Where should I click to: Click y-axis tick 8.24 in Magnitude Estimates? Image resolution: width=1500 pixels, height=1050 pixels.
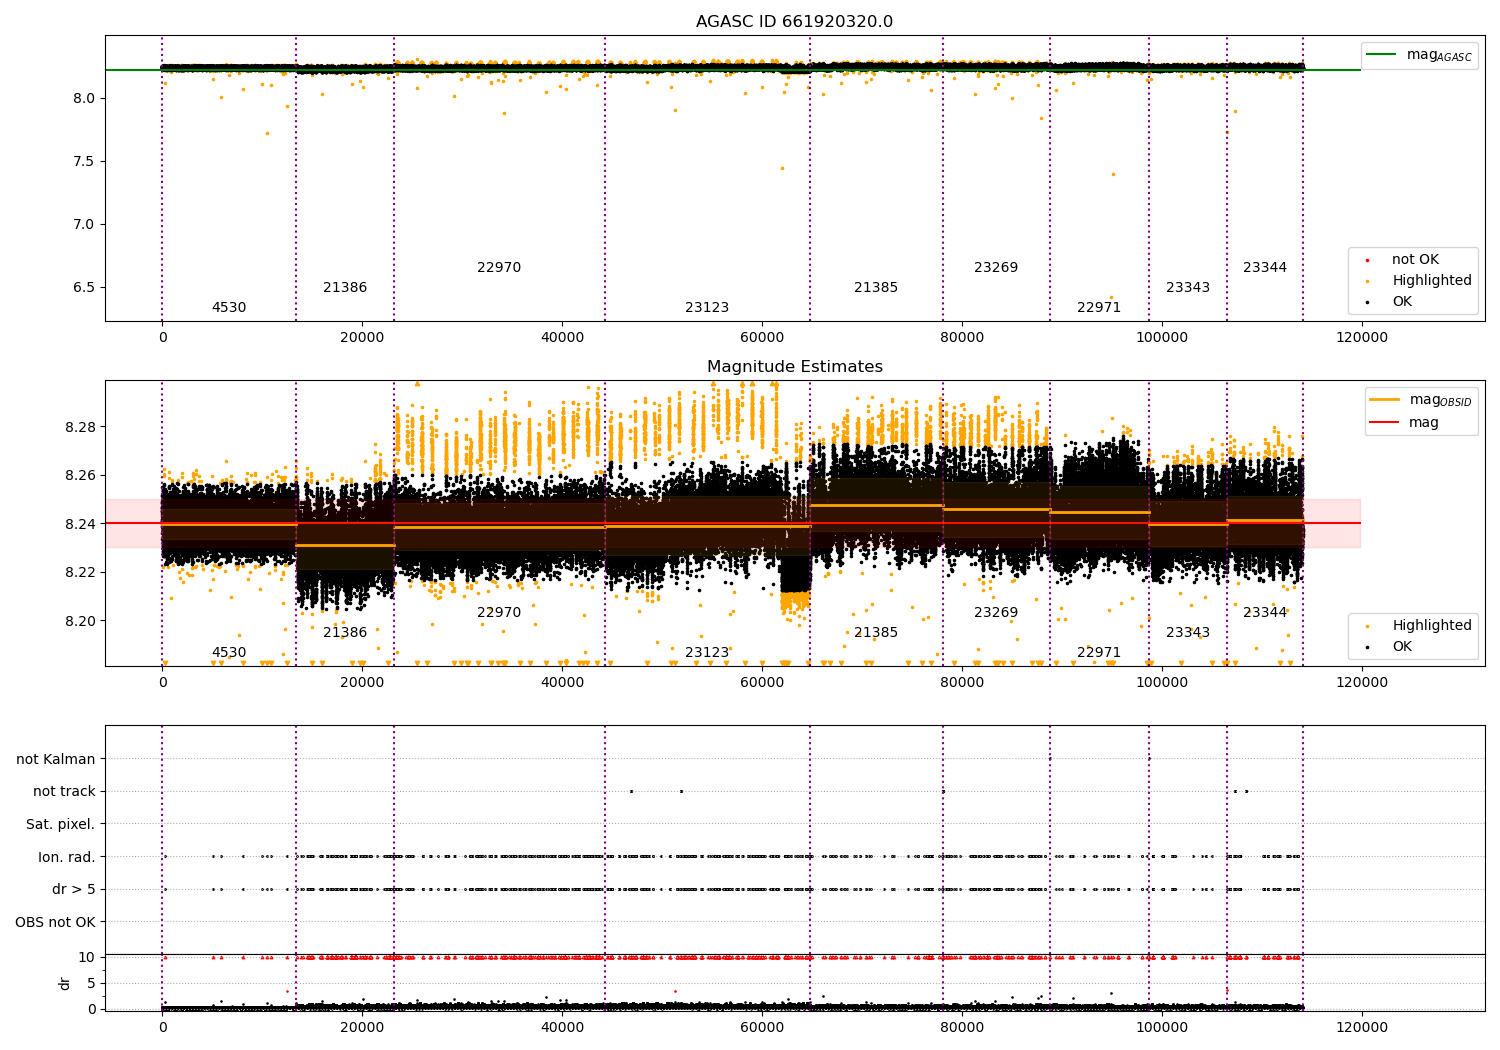tap(80, 524)
